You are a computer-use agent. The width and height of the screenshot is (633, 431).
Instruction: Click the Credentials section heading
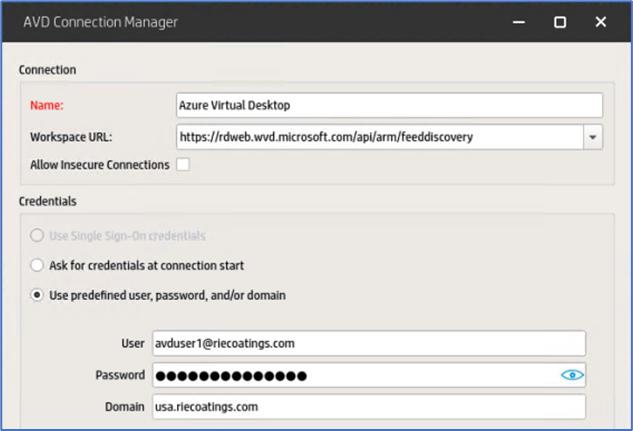48,201
